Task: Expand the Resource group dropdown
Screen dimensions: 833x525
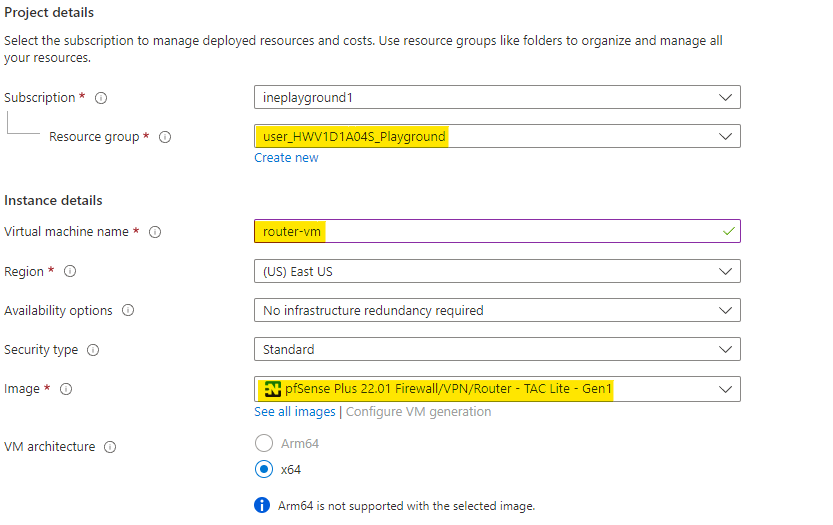Action: coord(497,136)
